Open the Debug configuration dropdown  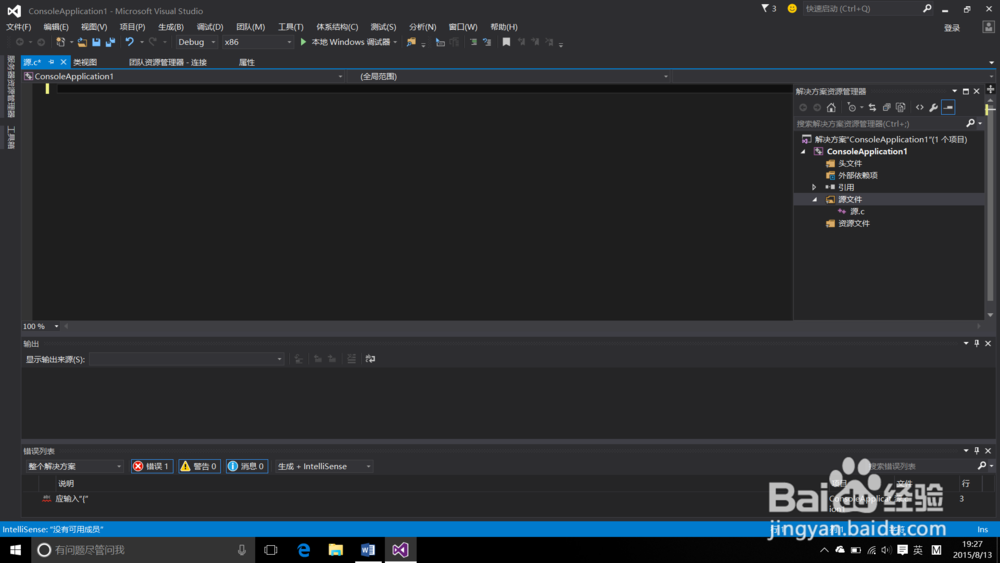[197, 42]
